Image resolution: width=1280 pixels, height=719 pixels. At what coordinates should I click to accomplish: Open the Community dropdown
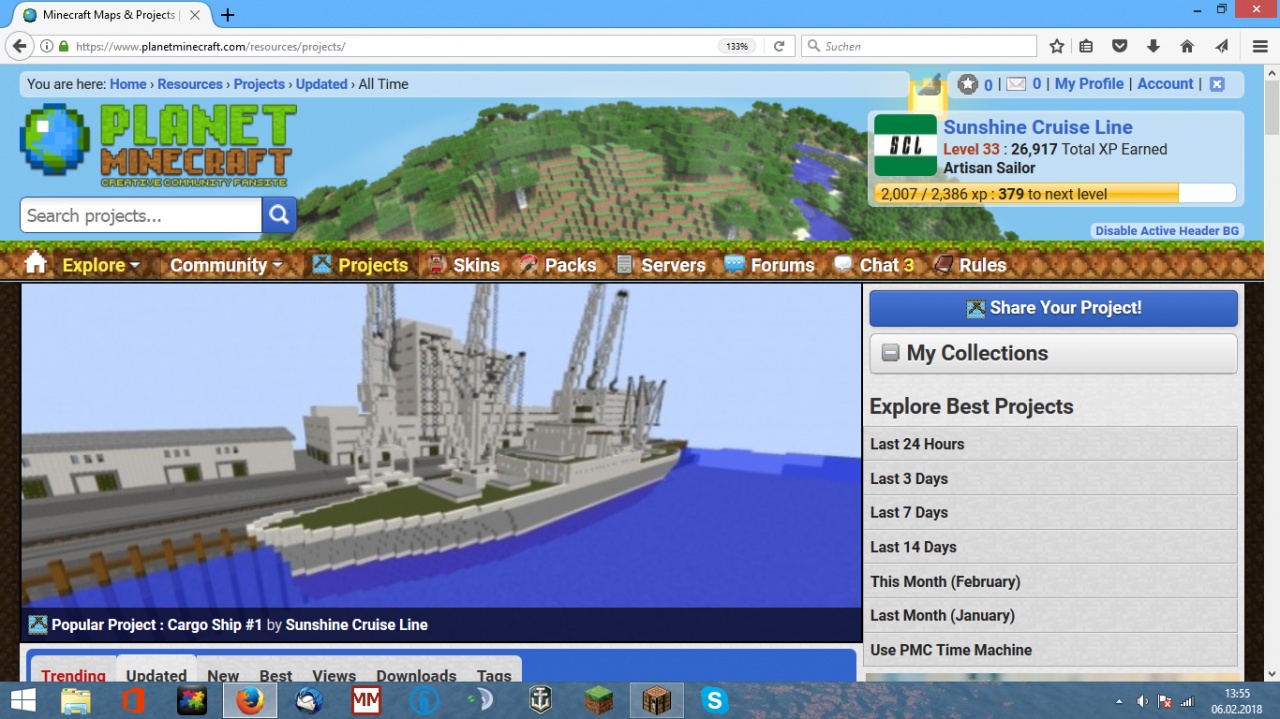click(x=222, y=264)
